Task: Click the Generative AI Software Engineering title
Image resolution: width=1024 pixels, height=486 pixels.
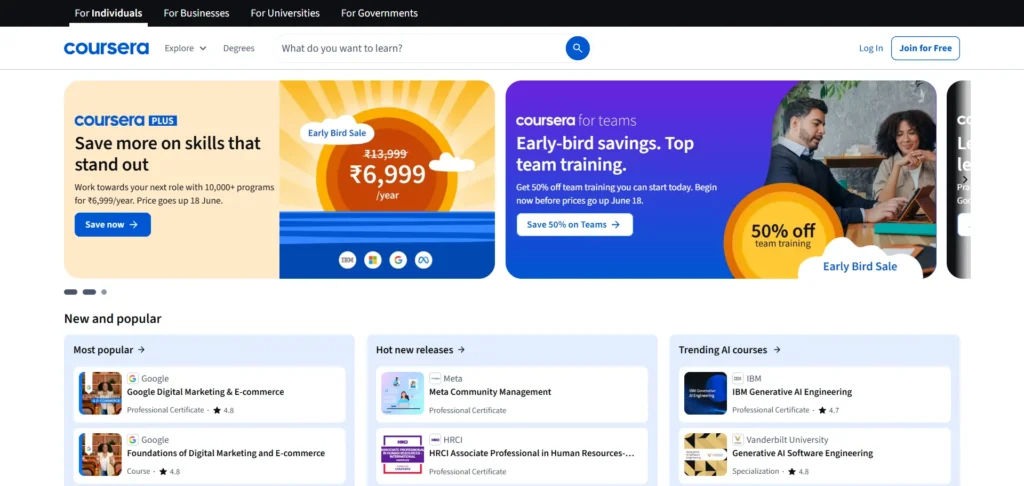Action: point(803,453)
